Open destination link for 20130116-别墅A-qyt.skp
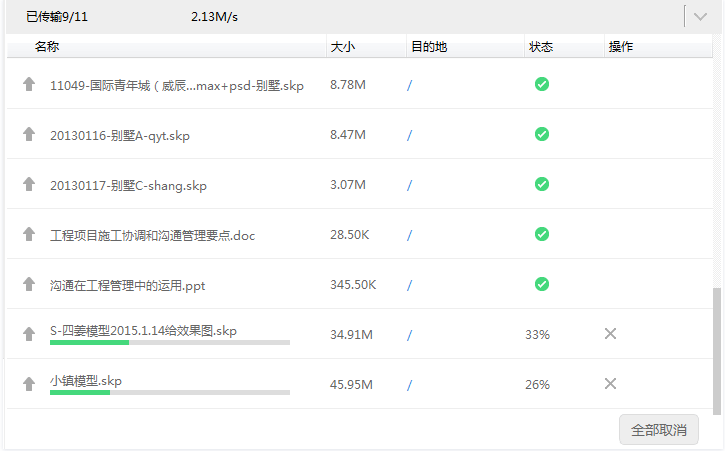The width and height of the screenshot is (725, 451). (x=409, y=135)
